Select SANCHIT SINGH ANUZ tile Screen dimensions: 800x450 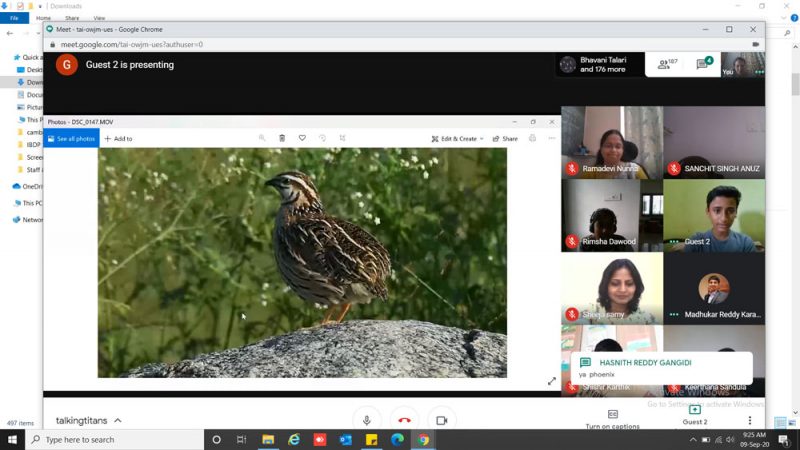(714, 142)
